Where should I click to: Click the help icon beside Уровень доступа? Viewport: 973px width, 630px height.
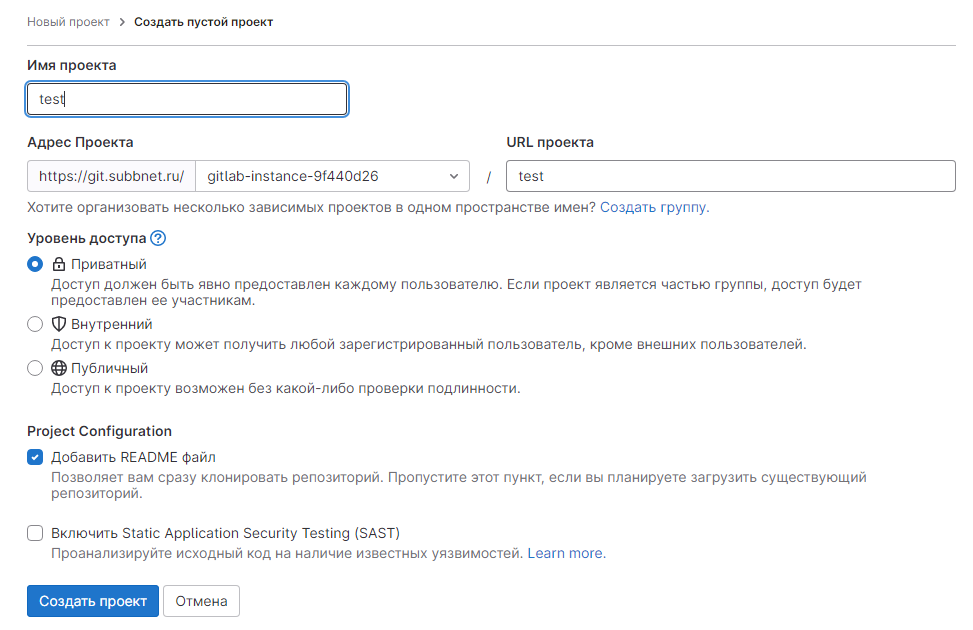(x=158, y=239)
